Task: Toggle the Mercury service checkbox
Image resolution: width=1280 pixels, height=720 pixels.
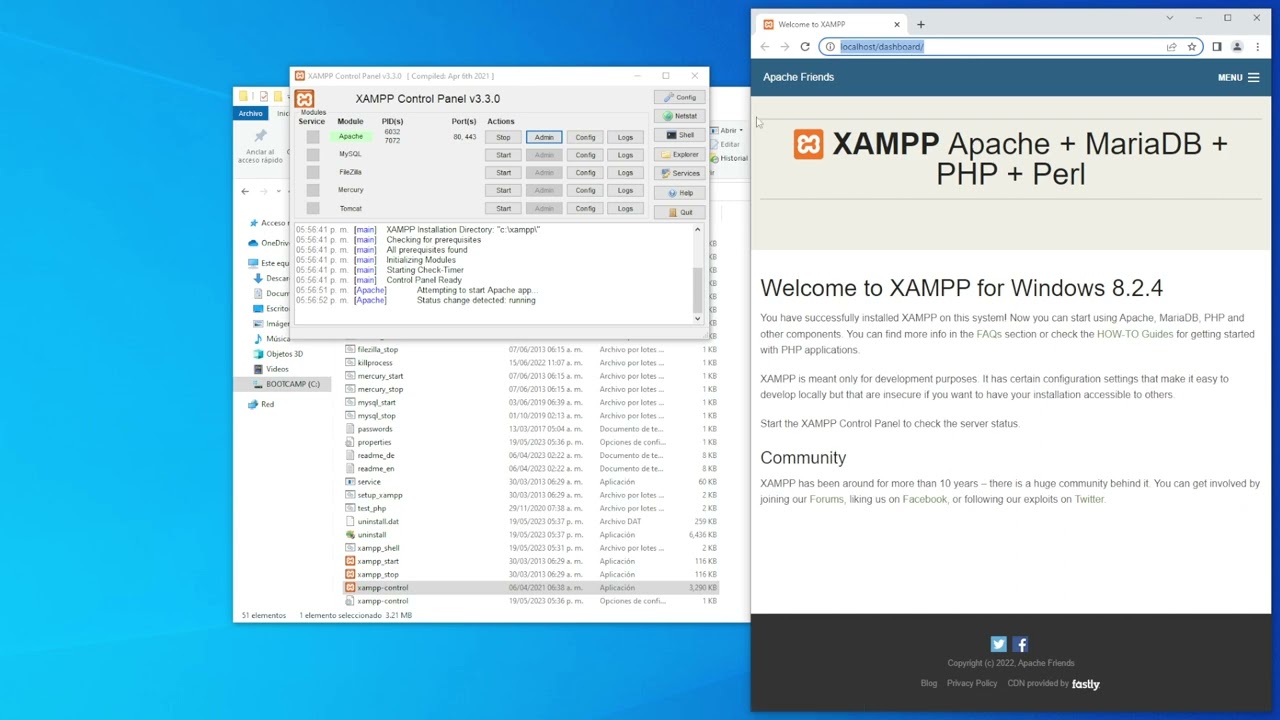Action: [x=313, y=190]
